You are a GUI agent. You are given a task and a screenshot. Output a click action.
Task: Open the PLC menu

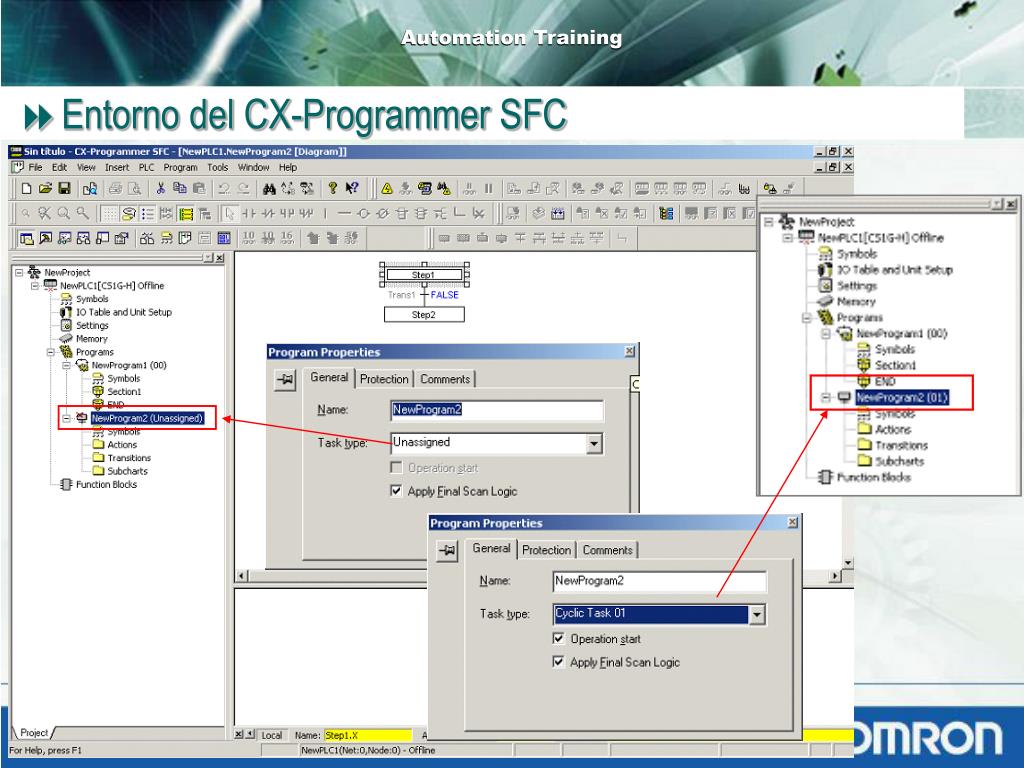click(146, 167)
